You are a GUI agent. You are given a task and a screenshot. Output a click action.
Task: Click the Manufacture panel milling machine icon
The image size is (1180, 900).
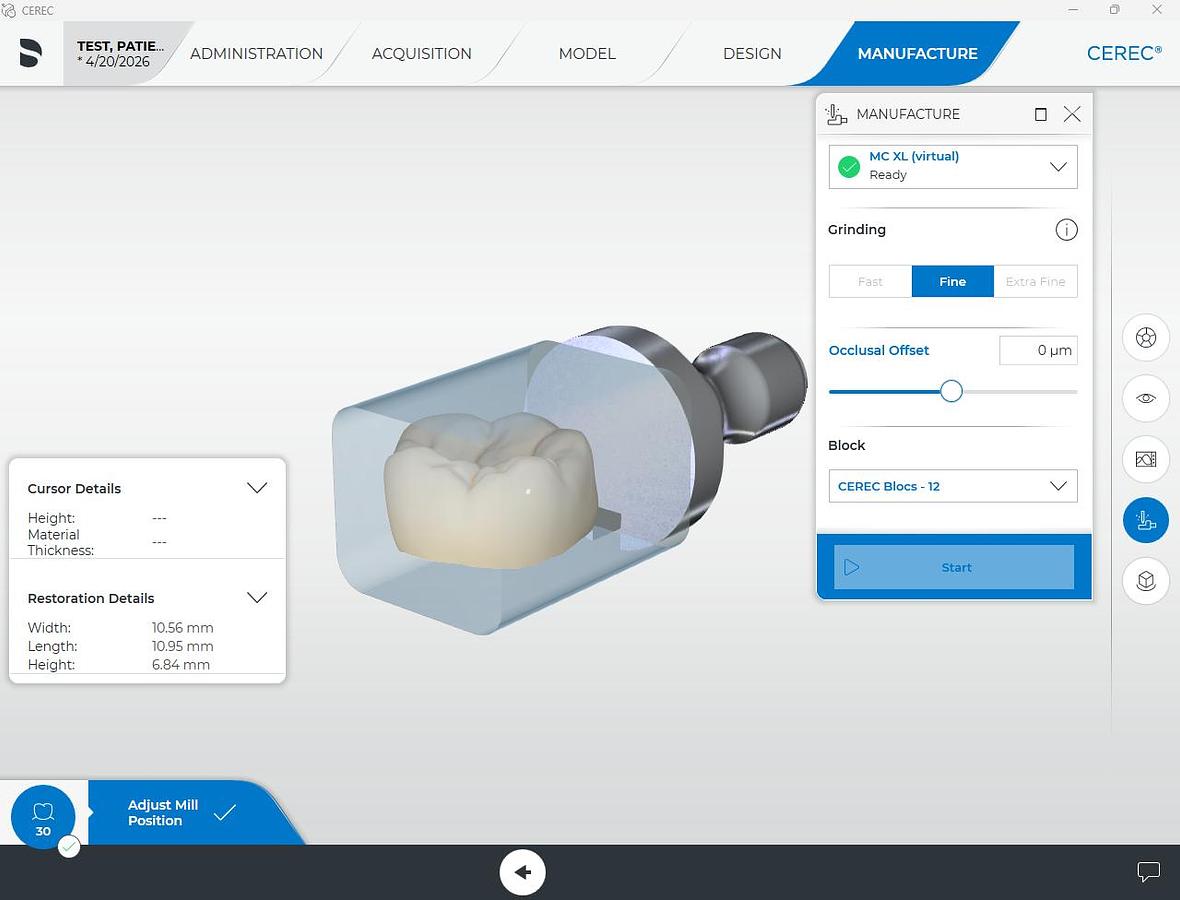pyautogui.click(x=836, y=114)
